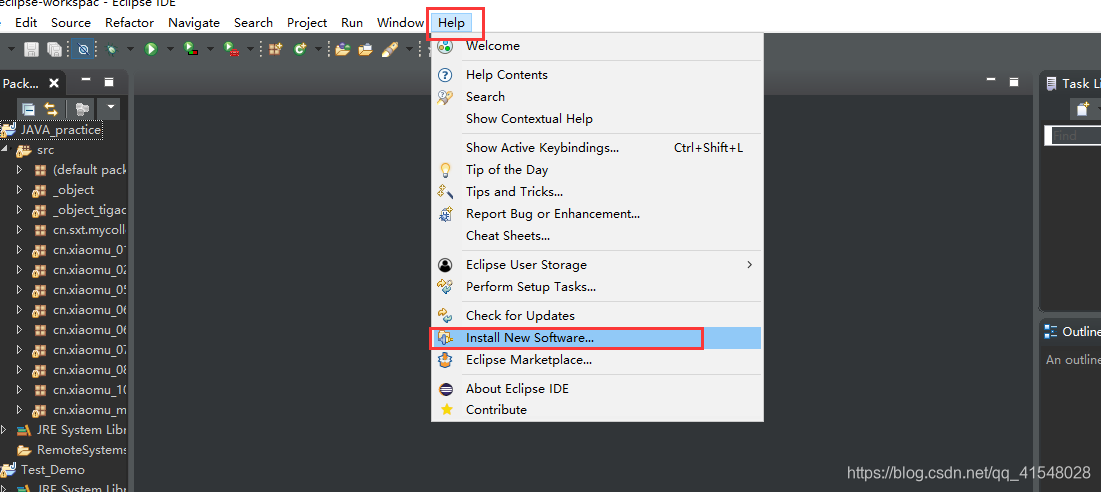The width and height of the screenshot is (1101, 492).
Task: Choose Check for Updates menu entry
Action: [x=596, y=316]
